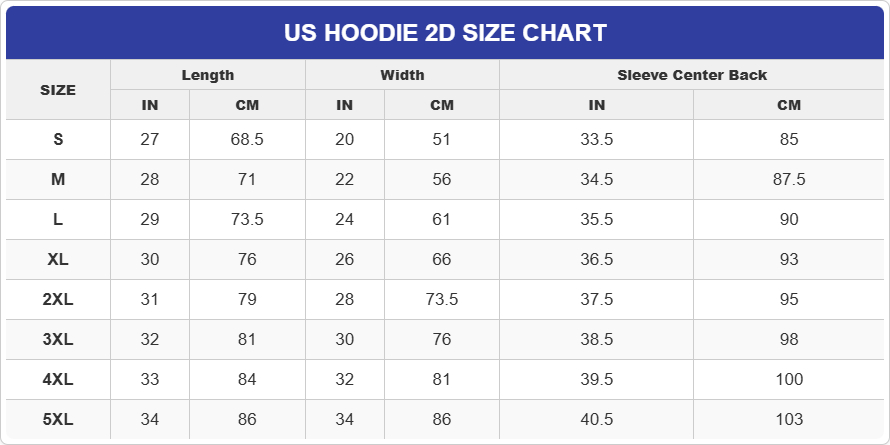Screen dimensions: 890x445
Task: Click the 73.5 width value in 2XL row
Action: (441, 300)
